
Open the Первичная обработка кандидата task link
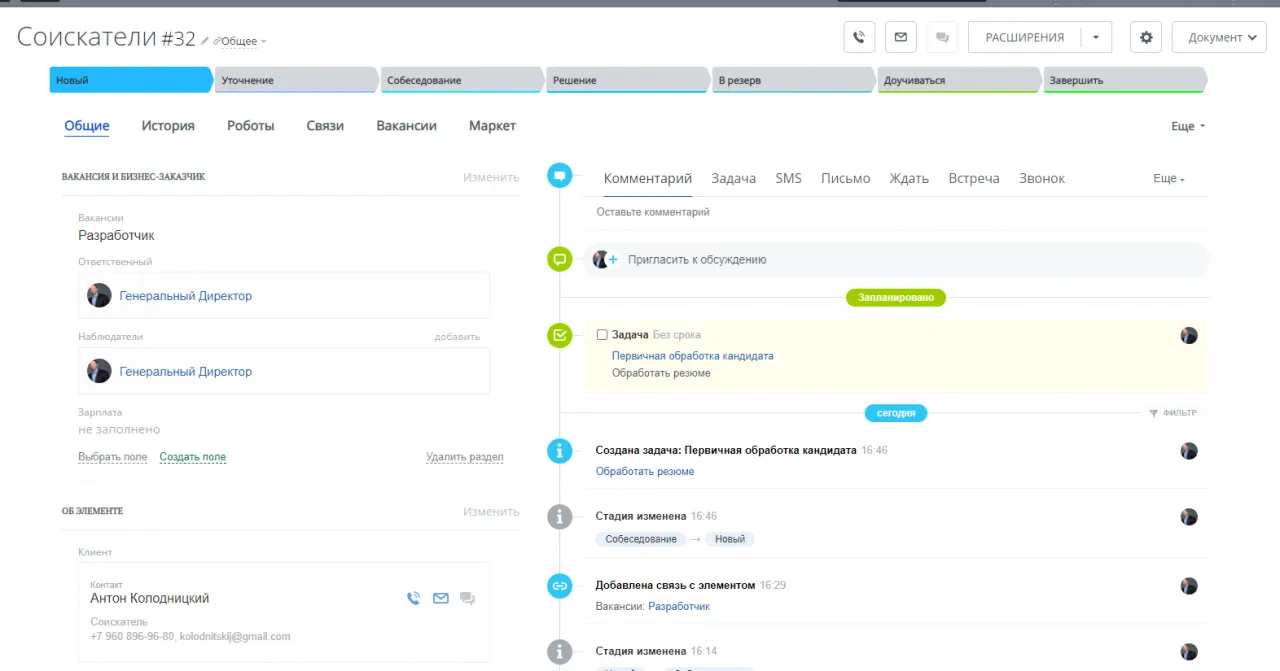(x=692, y=356)
